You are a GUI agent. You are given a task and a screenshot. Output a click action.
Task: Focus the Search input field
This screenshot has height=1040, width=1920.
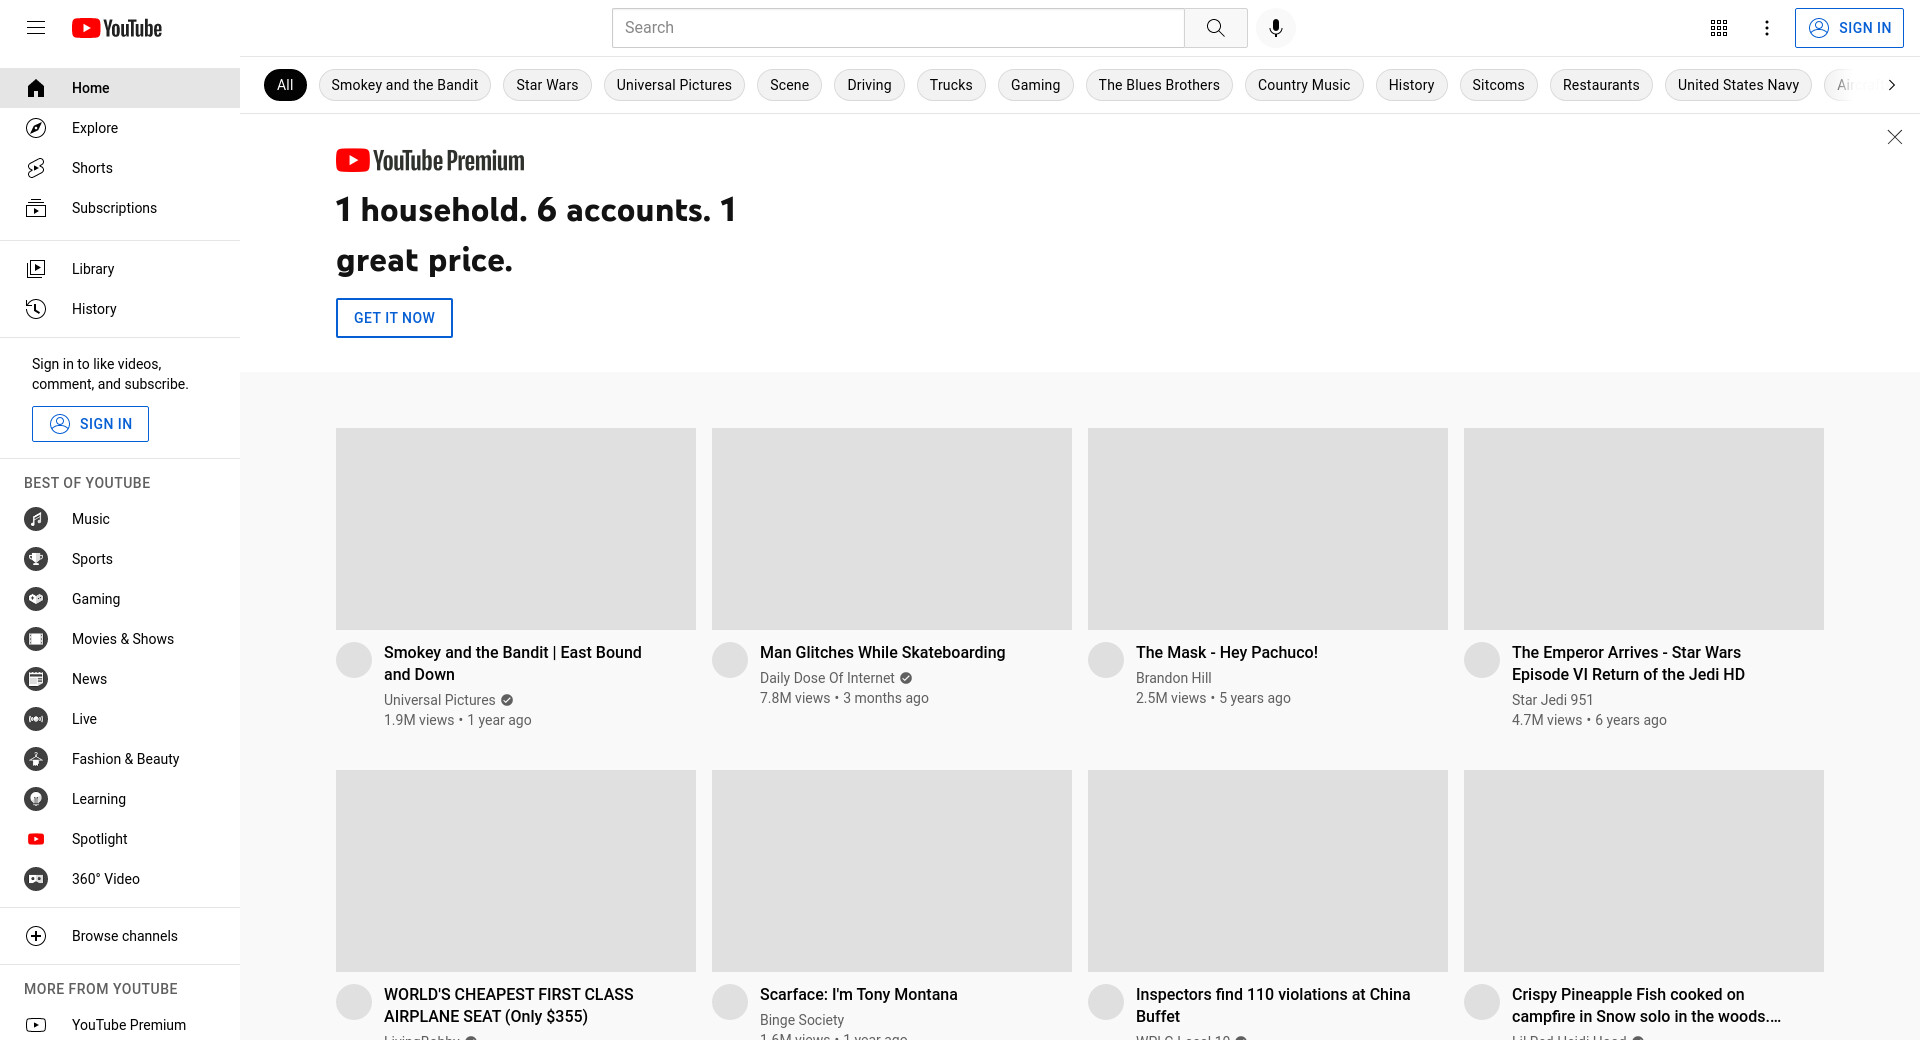pos(898,28)
